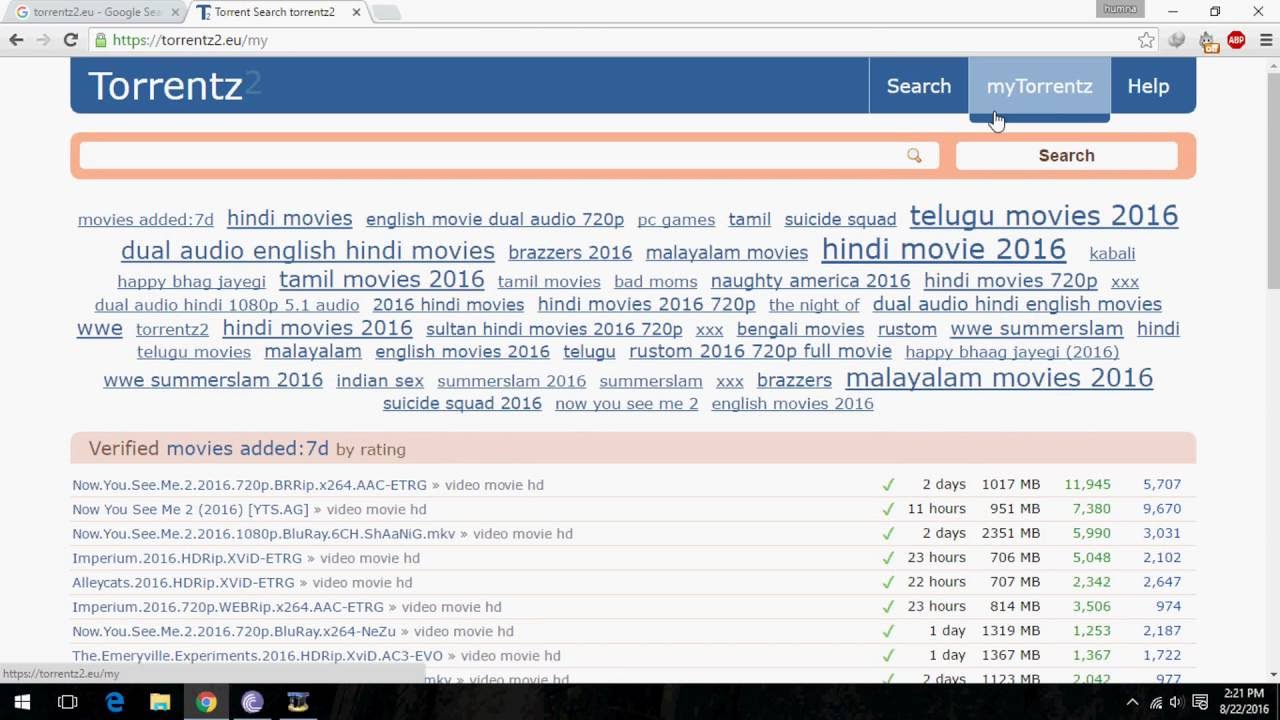Click the 'bad moms' tag

click(x=655, y=282)
